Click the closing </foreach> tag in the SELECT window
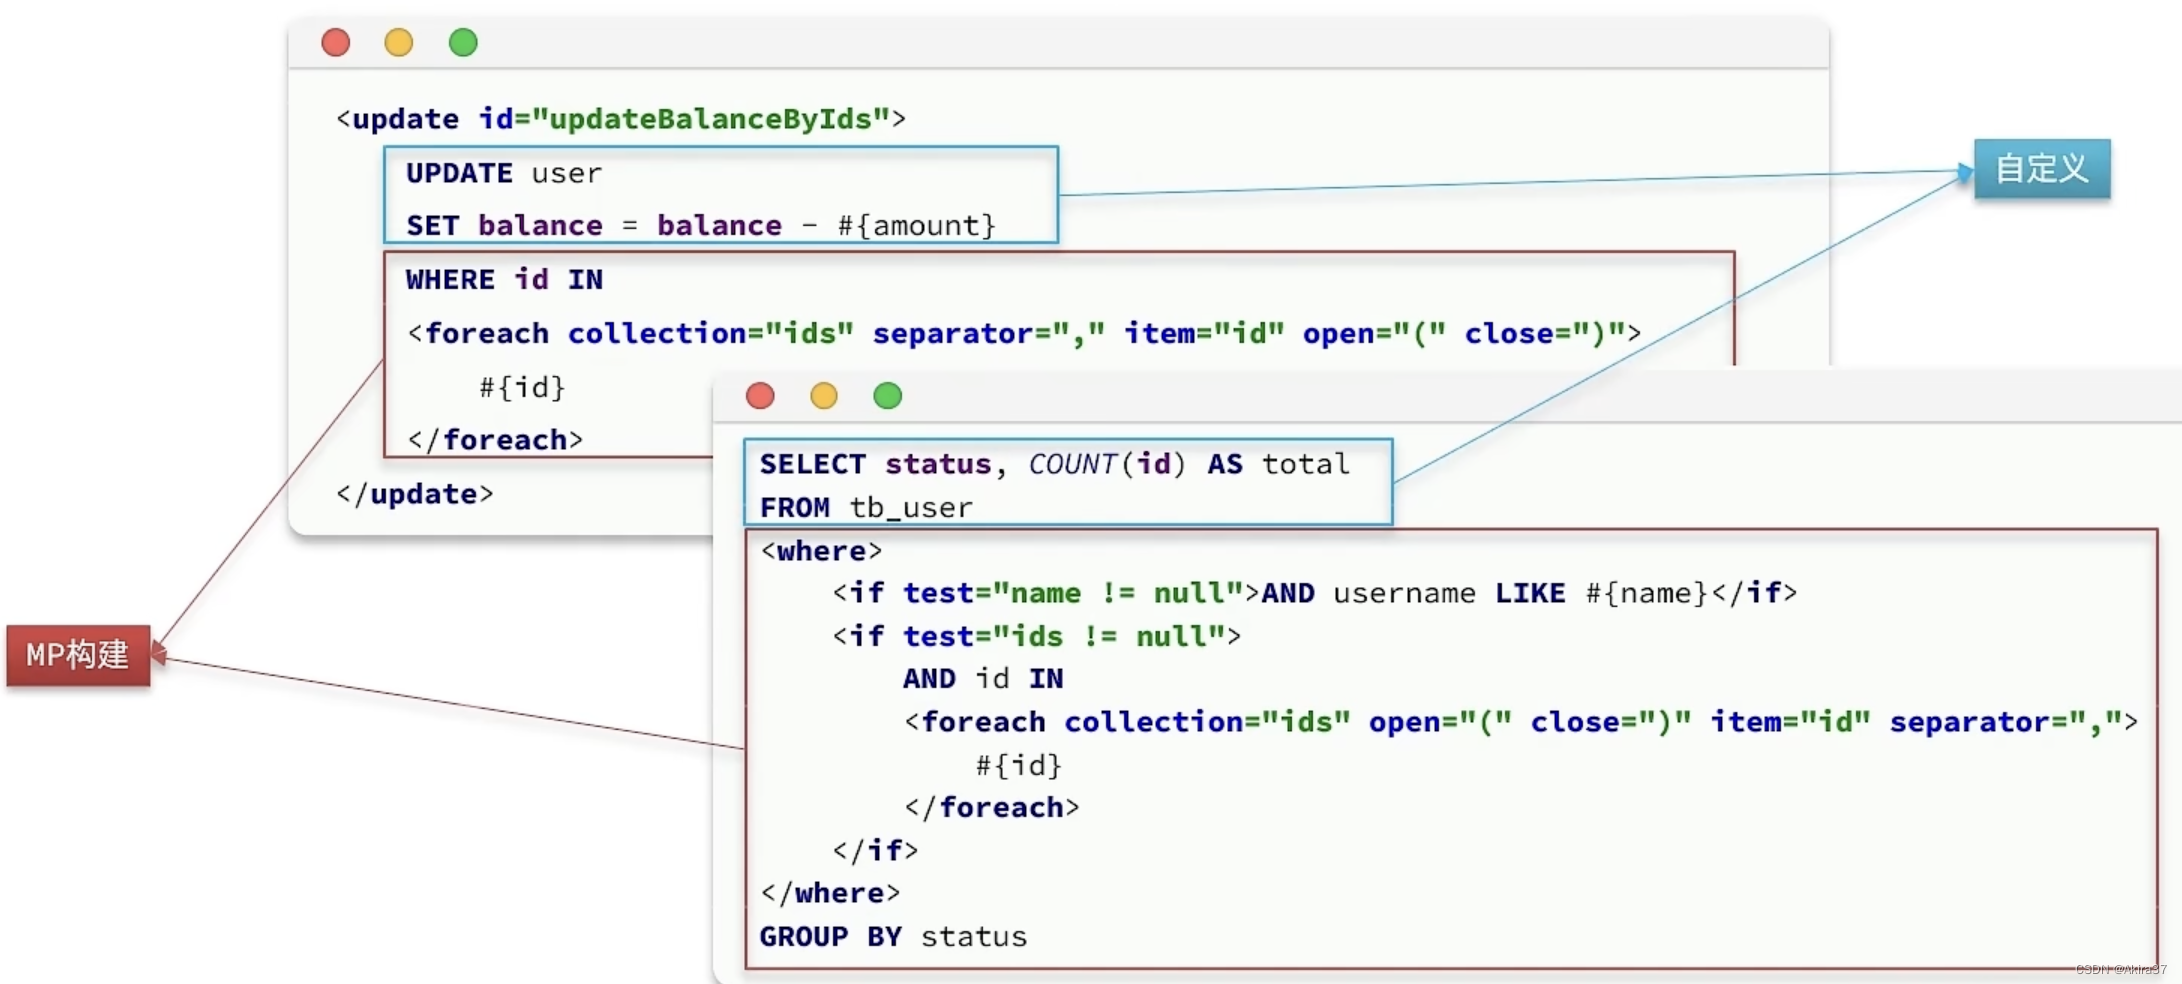 992,808
